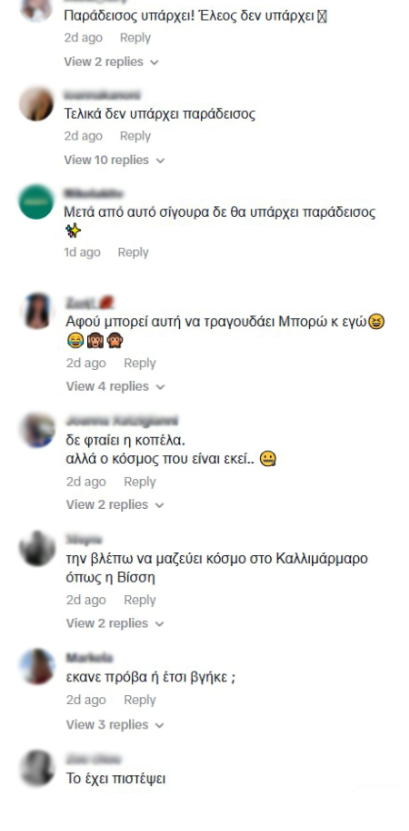The width and height of the screenshot is (409, 831).
Task: Open the green avatar commenter's profile
Action: tap(37, 202)
